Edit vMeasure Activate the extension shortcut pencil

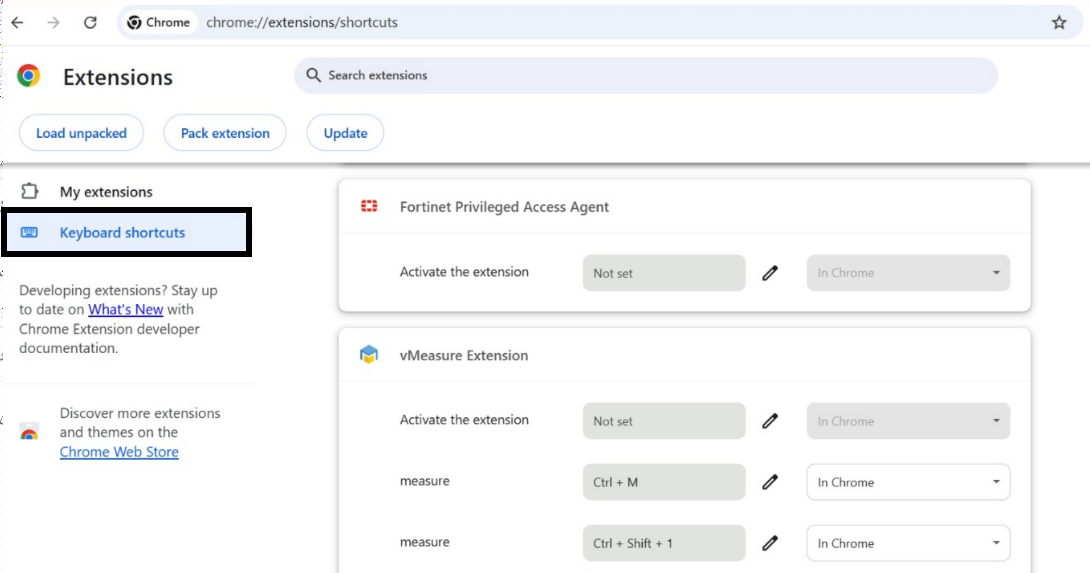tap(770, 421)
